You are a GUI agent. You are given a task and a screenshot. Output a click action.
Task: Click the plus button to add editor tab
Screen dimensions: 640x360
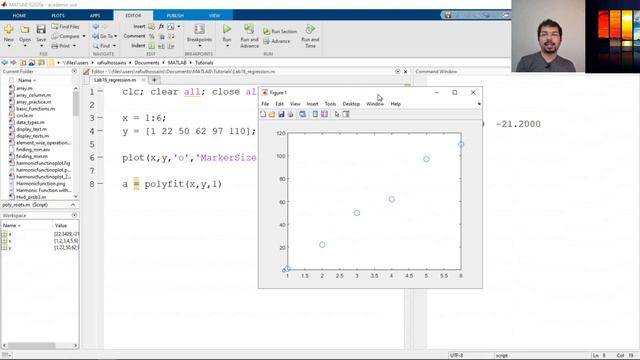154,80
